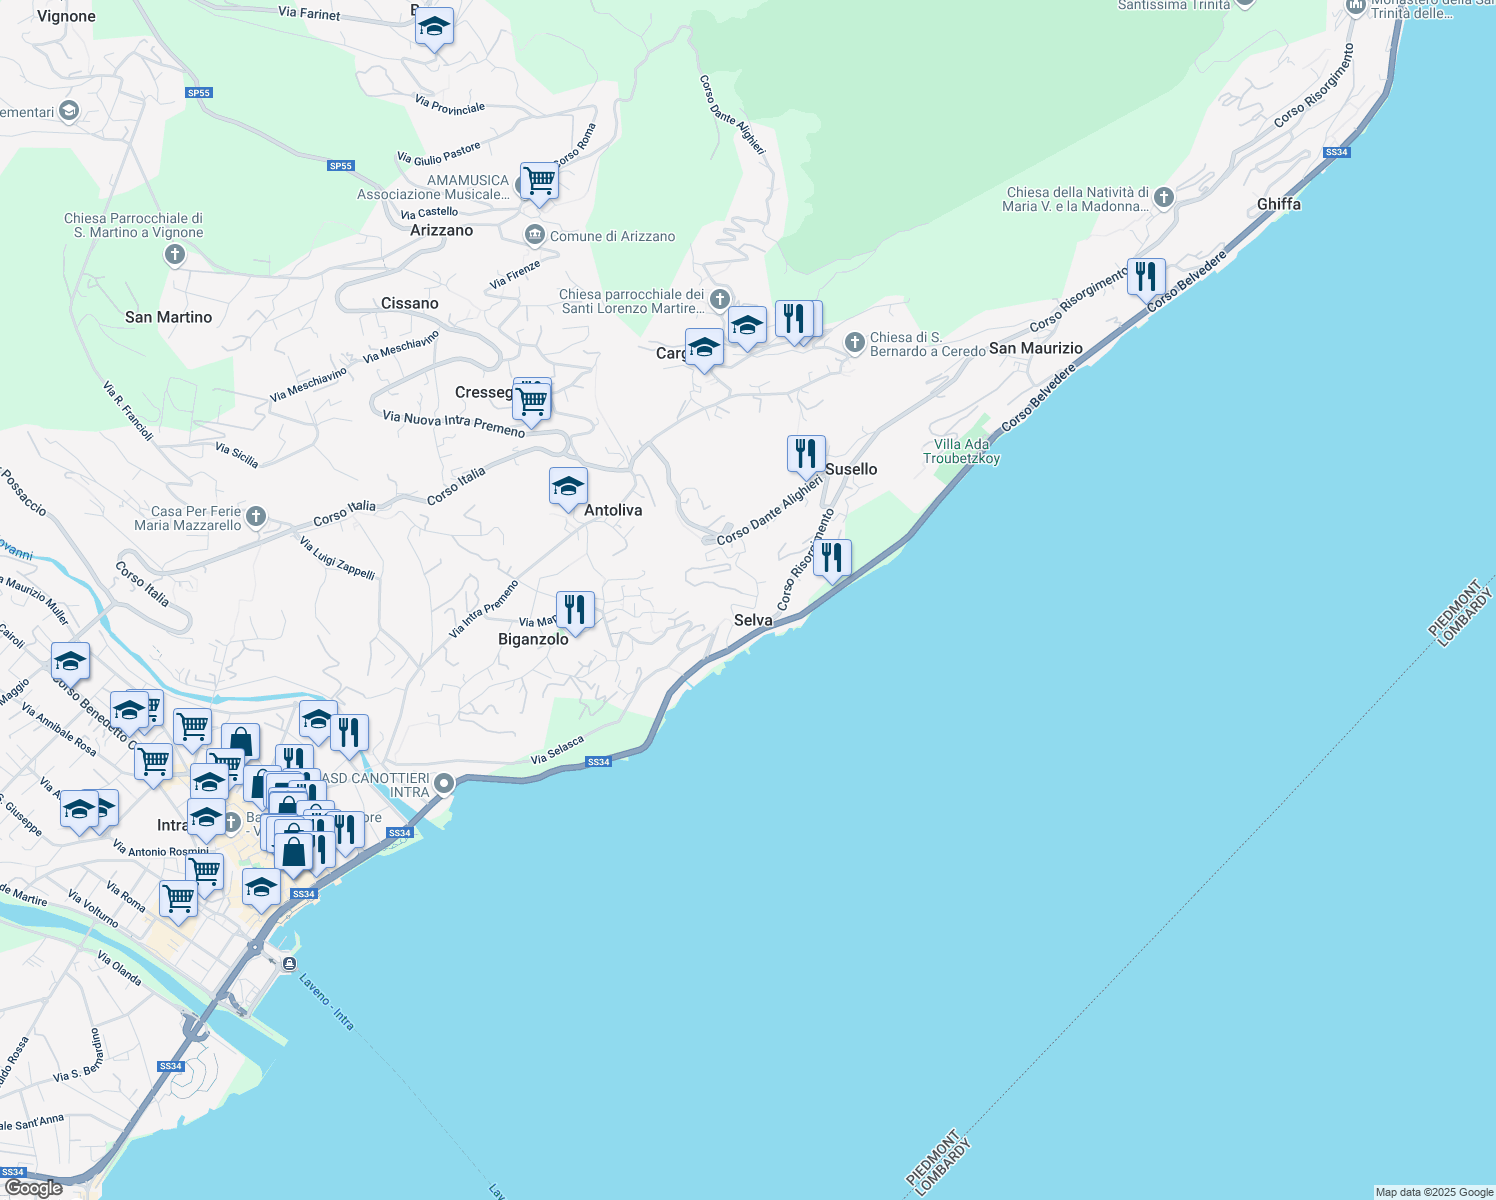
Task: Click the restaurant marker on Corso Risorgimento near Selva
Action: 832,559
